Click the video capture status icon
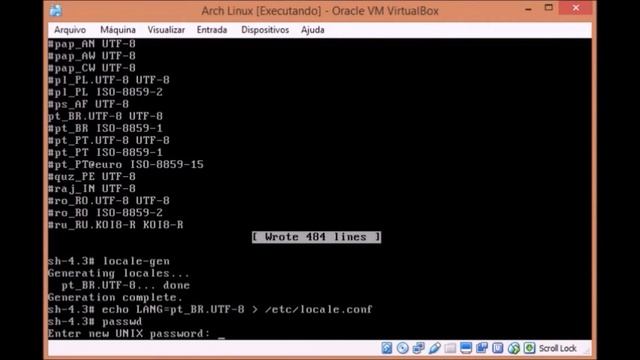 tap(482, 348)
